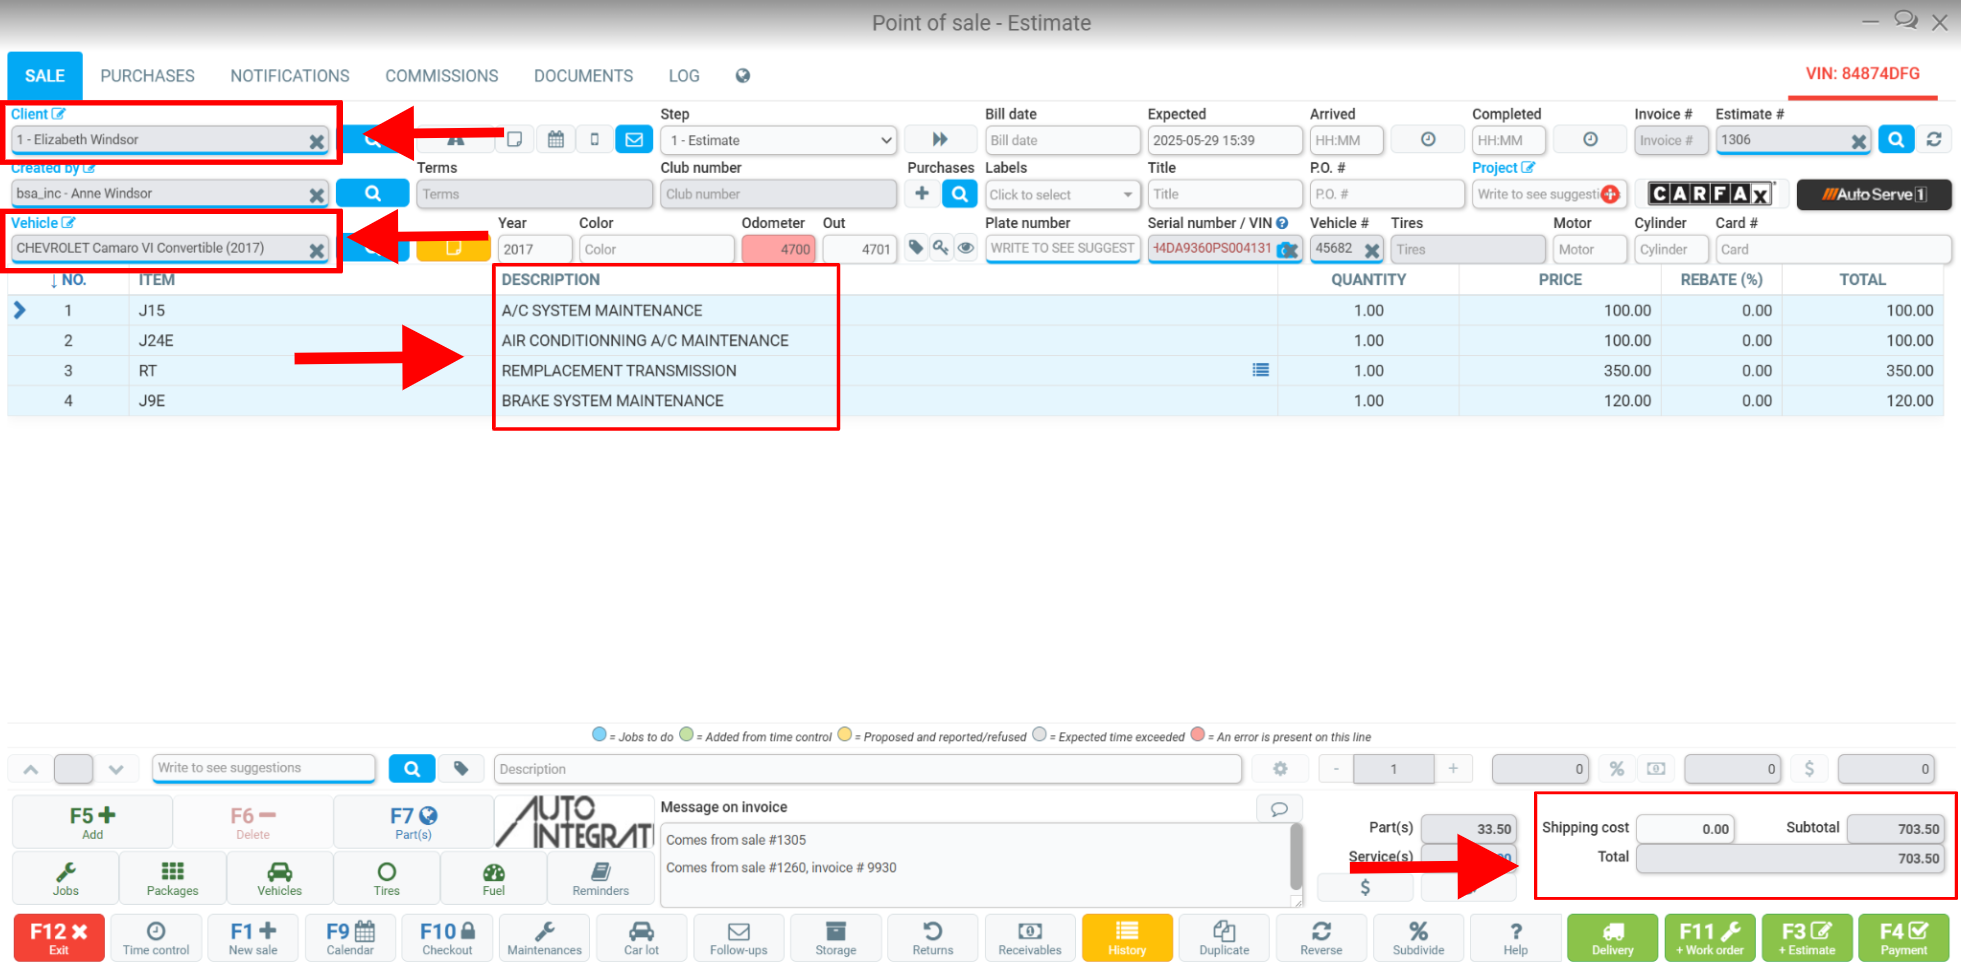Set the Arrived time with the clock button

pos(1428,140)
